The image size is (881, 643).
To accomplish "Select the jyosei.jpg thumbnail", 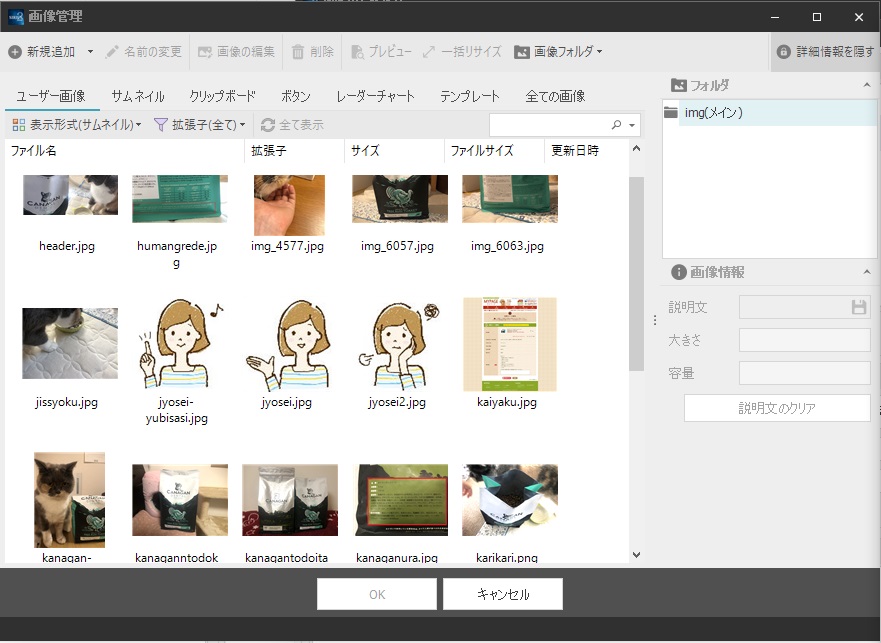I will point(288,344).
